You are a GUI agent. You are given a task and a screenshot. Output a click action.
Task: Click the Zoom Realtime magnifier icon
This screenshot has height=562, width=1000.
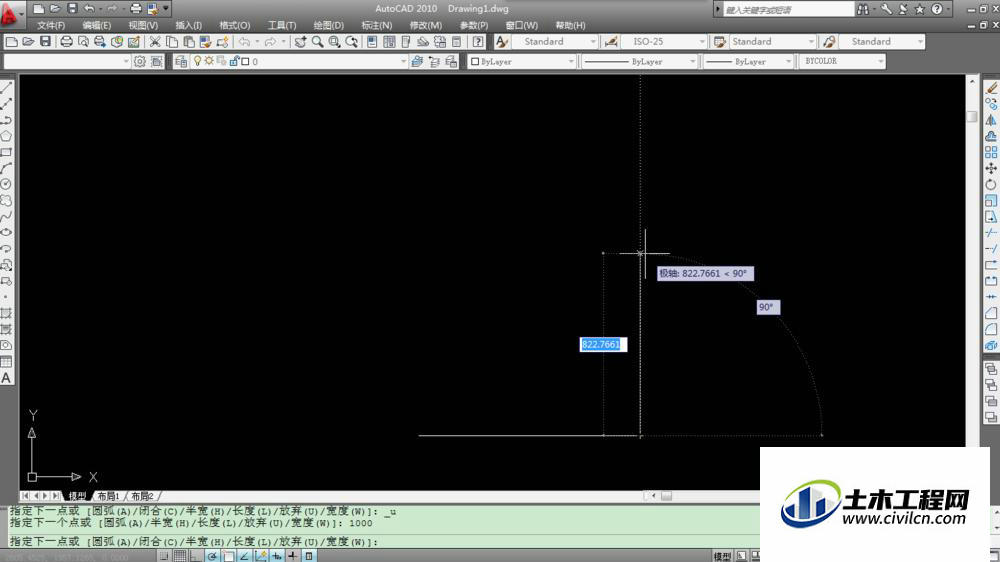[x=317, y=41]
